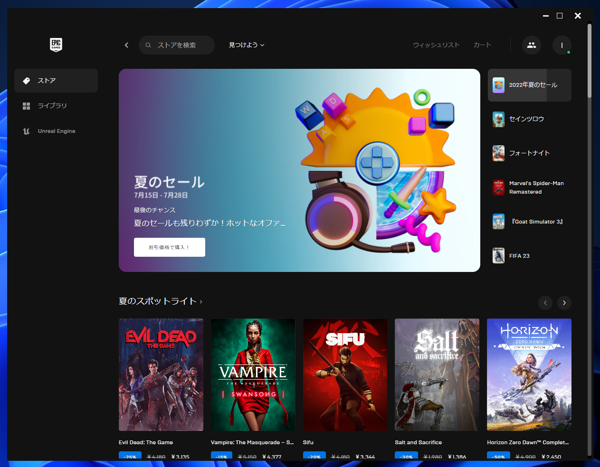
Task: Open the account profile icon
Action: click(562, 45)
